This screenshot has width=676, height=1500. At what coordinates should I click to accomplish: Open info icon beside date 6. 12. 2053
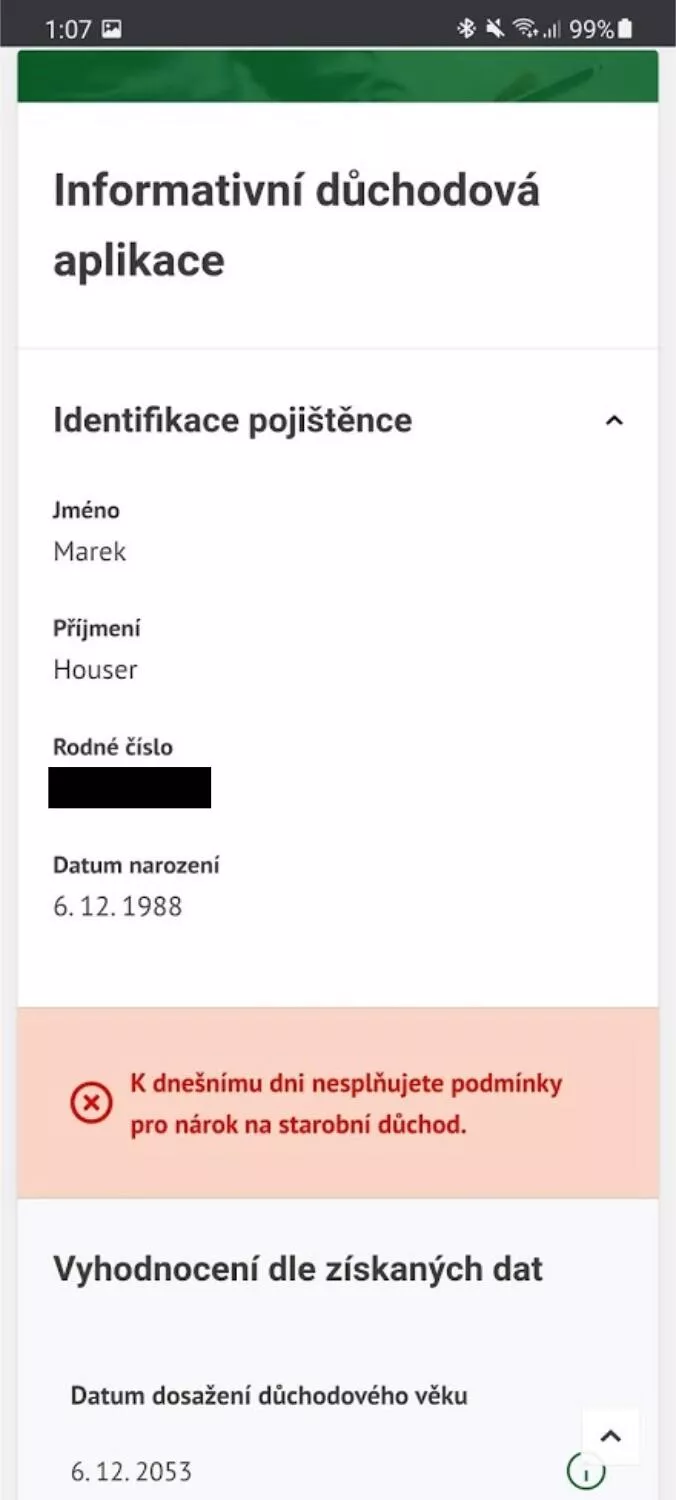click(x=586, y=1471)
